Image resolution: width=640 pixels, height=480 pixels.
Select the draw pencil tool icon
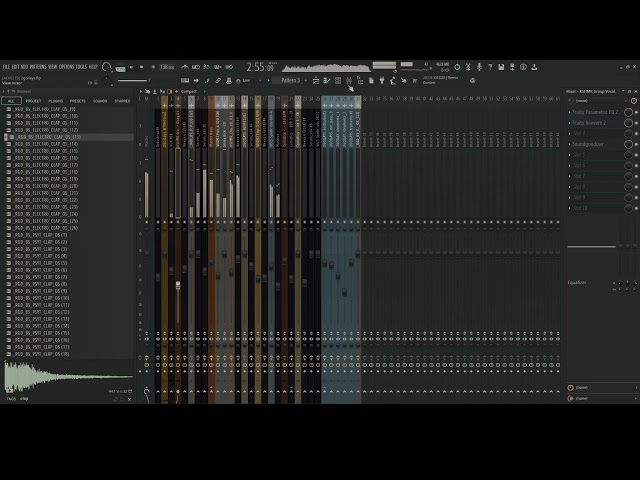click(207, 80)
